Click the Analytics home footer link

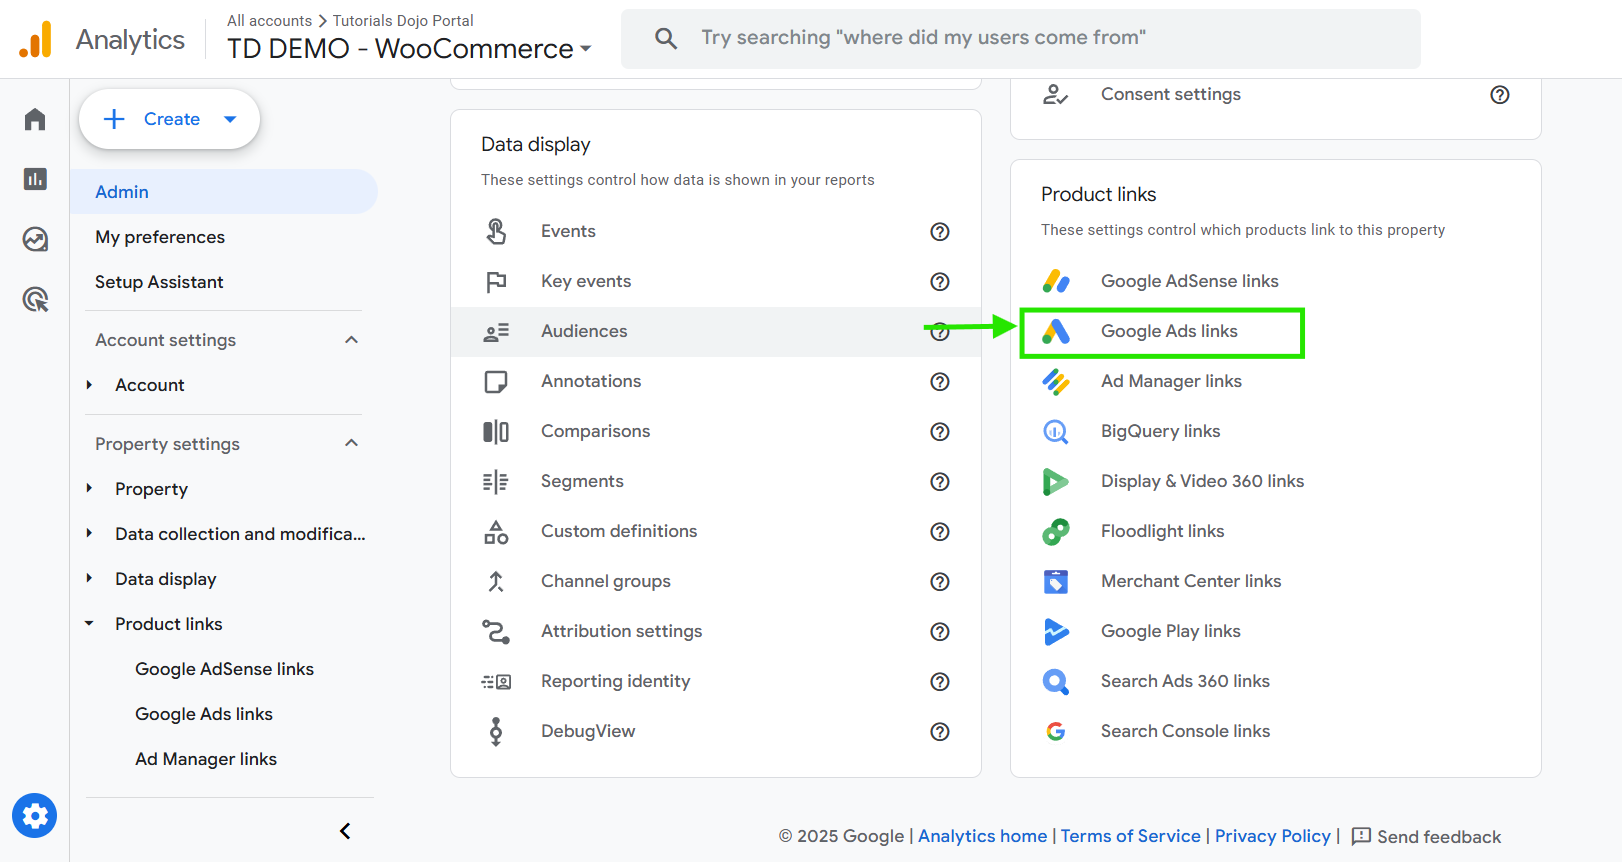(x=982, y=836)
